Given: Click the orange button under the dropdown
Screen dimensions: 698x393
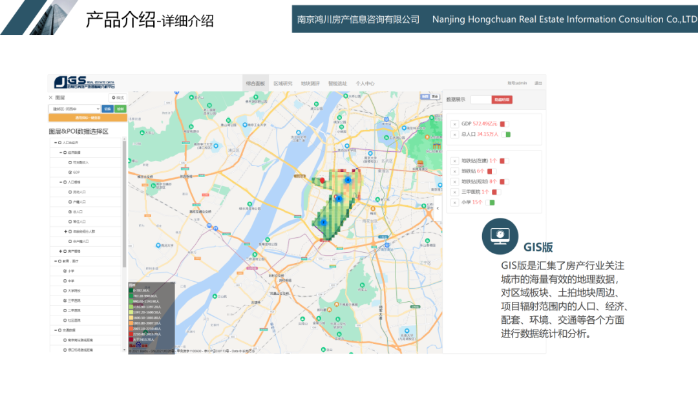Looking at the screenshot, I should click(88, 118).
